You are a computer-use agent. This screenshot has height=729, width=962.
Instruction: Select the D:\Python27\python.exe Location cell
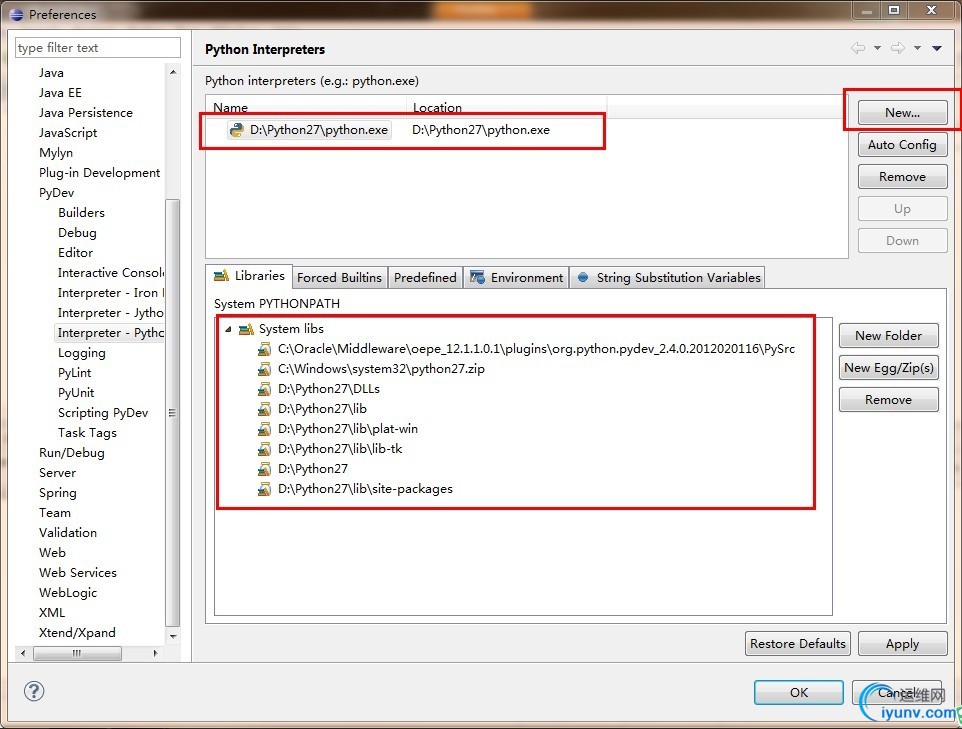coord(481,129)
